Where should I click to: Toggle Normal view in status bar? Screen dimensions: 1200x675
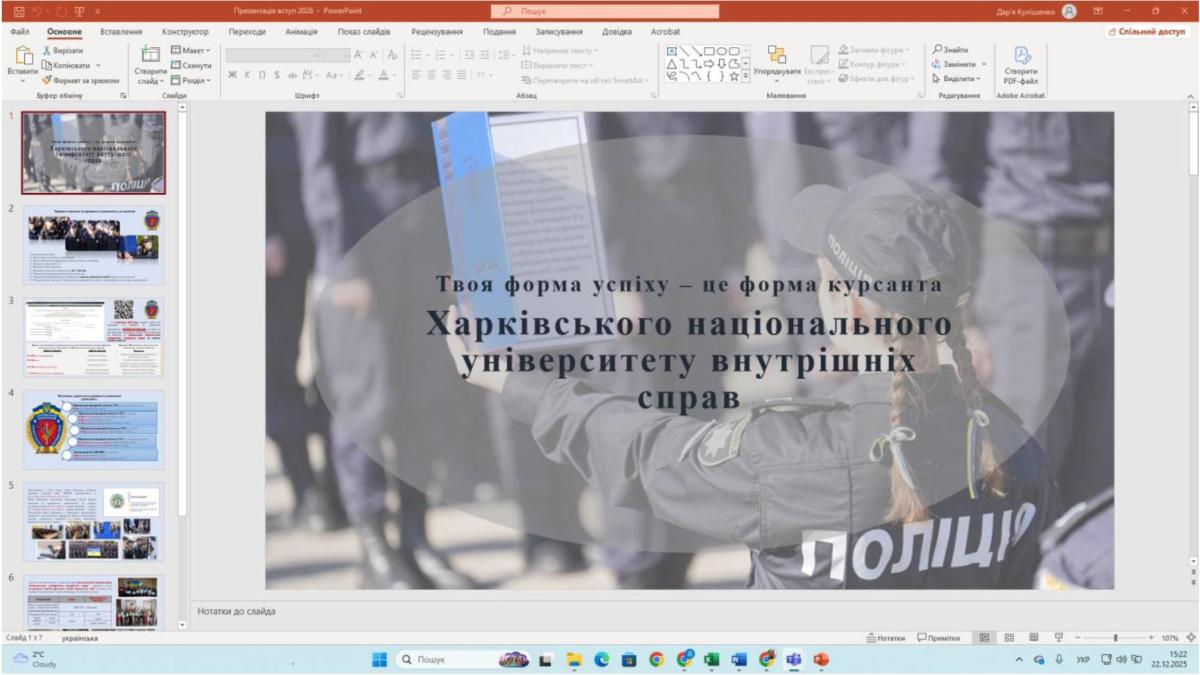984,637
